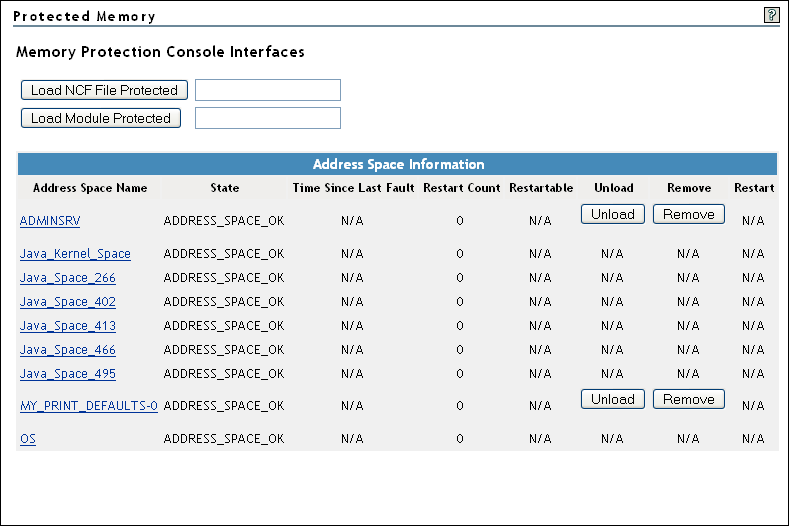Open the Java_Space_495 link
Viewport: 789px width, 526px height.
pyautogui.click(x=67, y=374)
